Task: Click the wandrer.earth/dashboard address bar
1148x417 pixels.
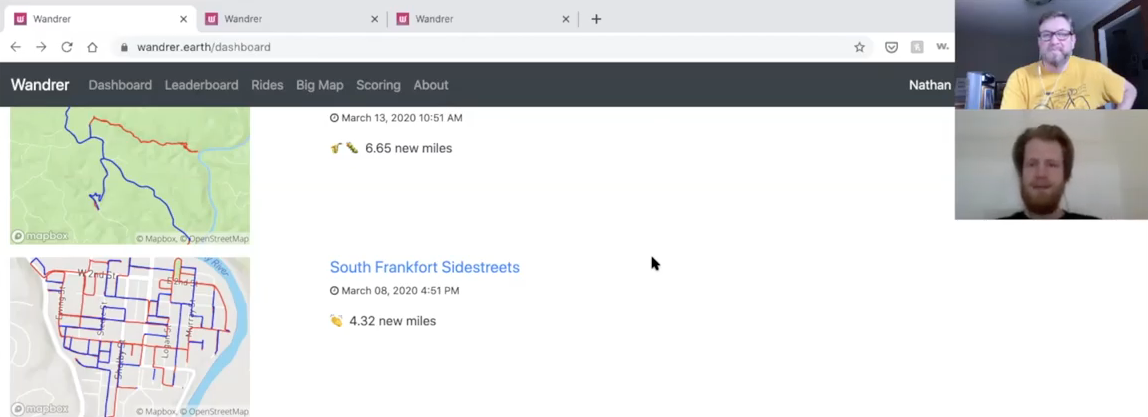Action: tap(491, 47)
